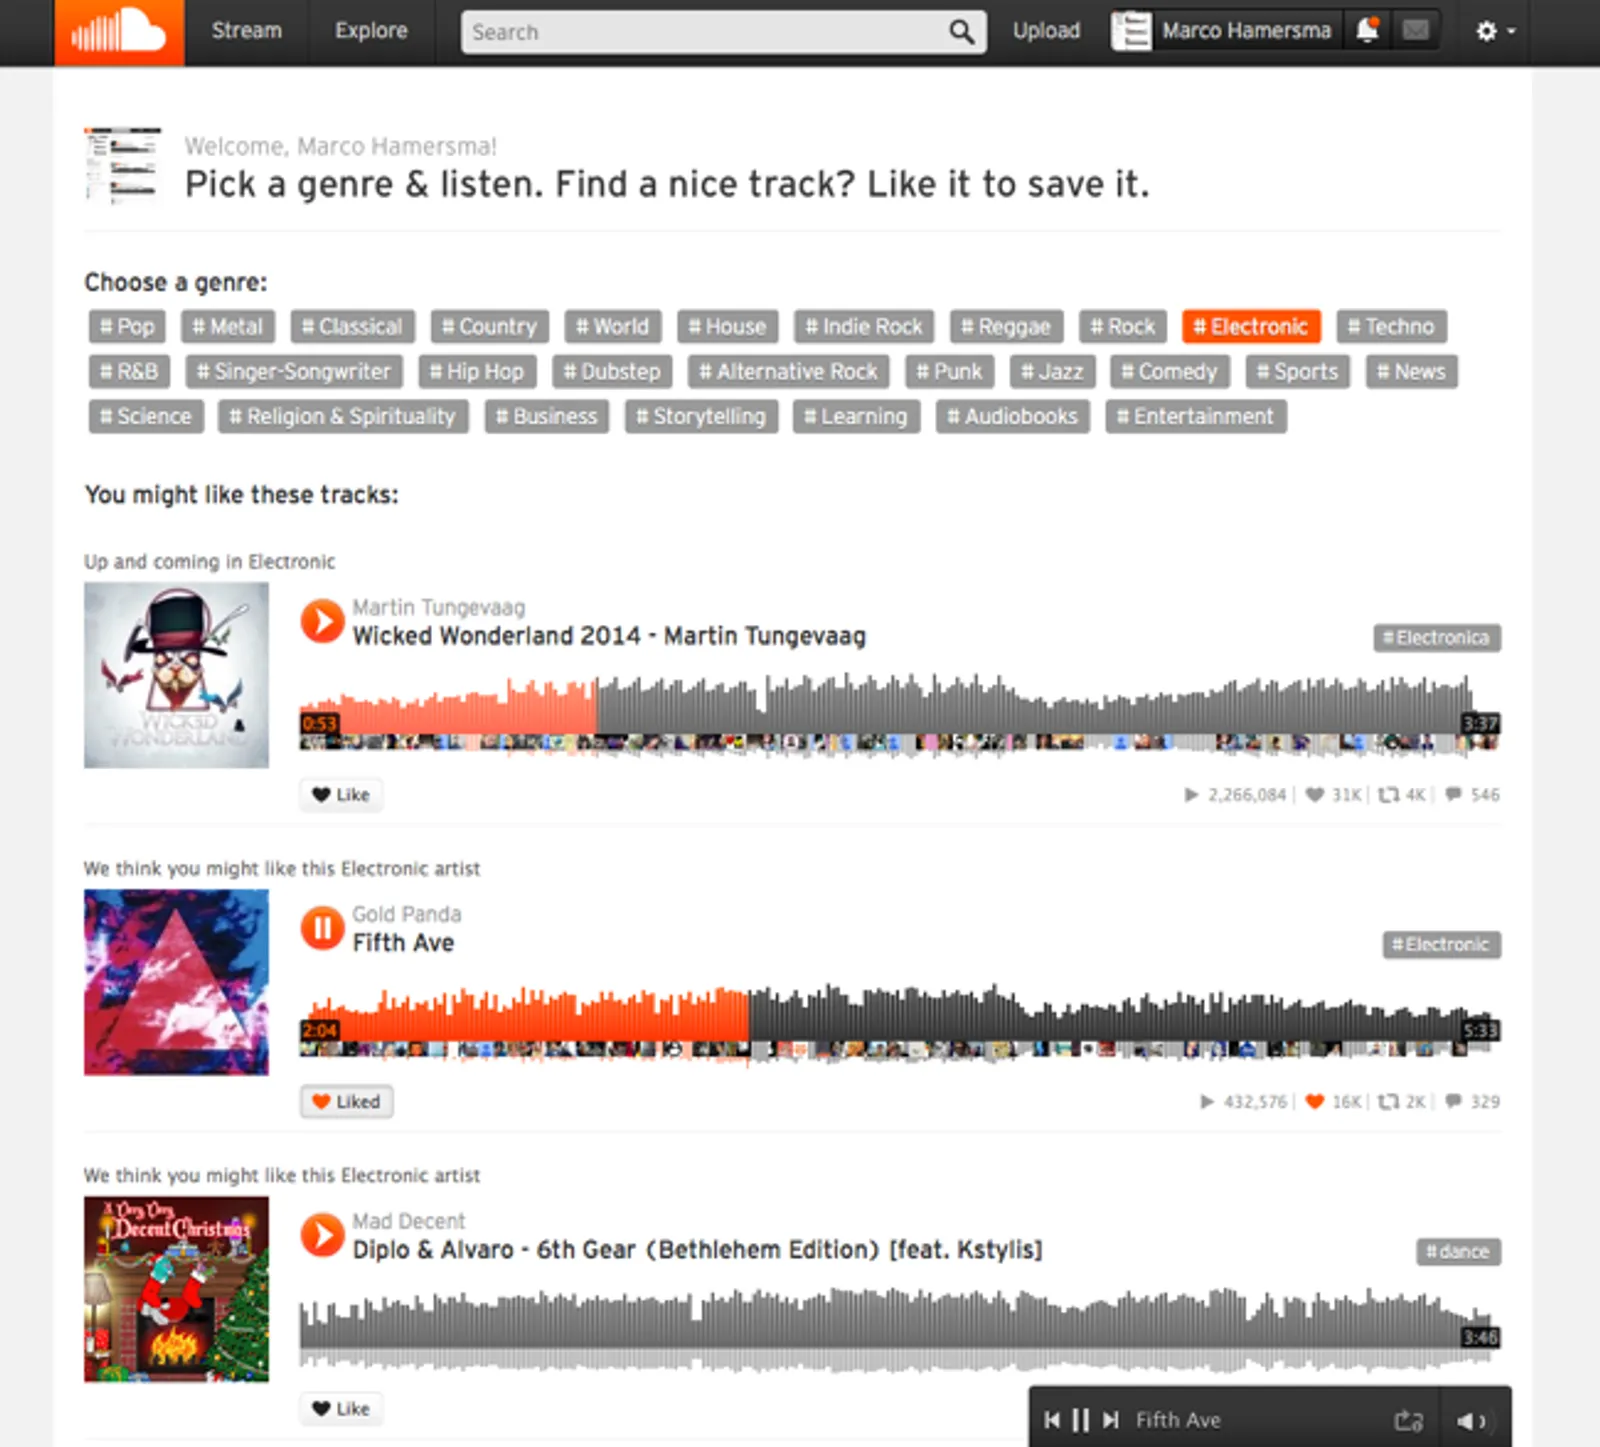Like the Diplo & Alvaro track
The width and height of the screenshot is (1600, 1447).
[x=341, y=1408]
